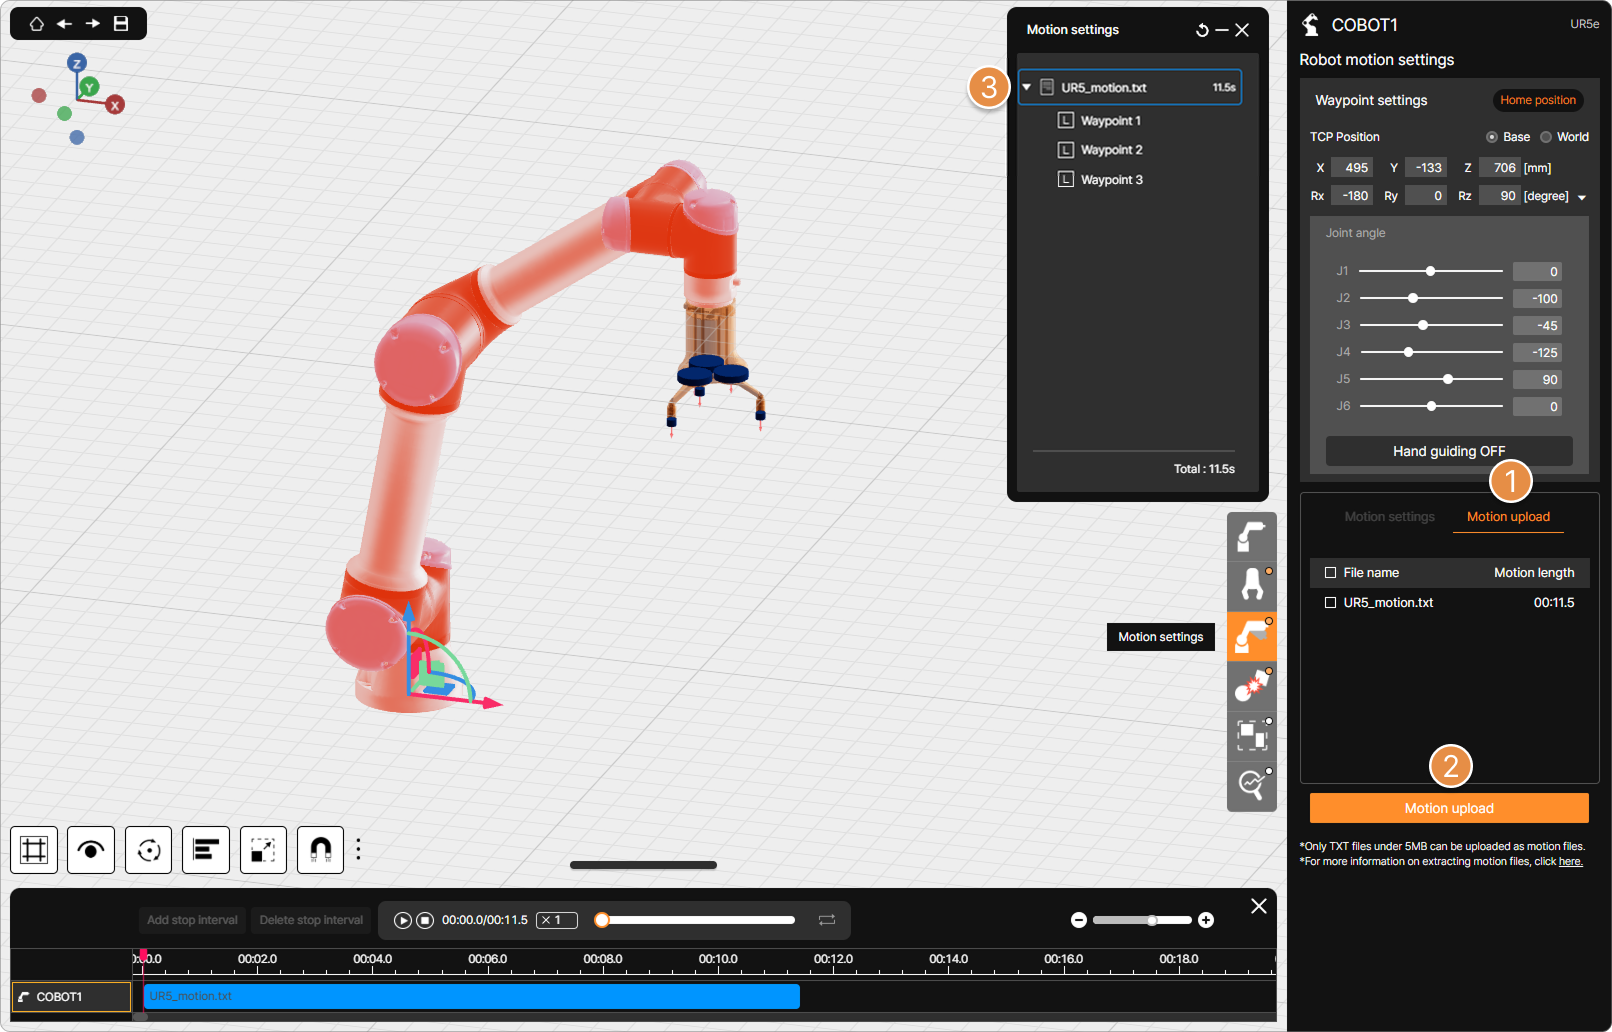The height and width of the screenshot is (1032, 1612).
Task: Click the TCP X value field 495
Action: pos(1352,168)
